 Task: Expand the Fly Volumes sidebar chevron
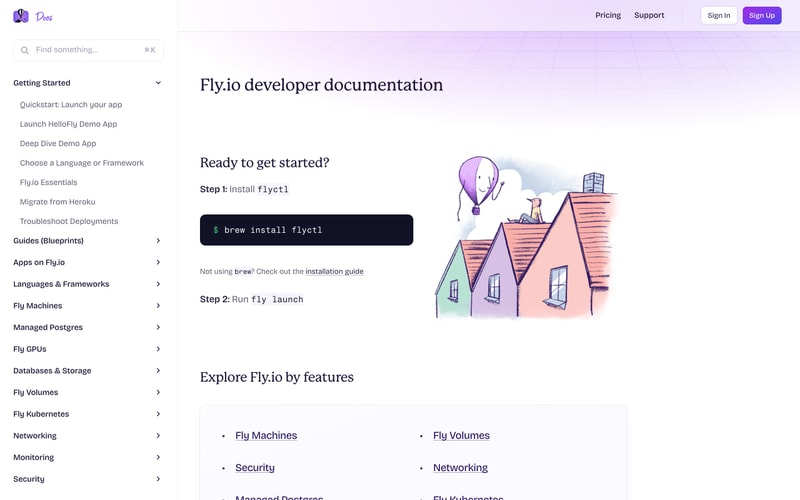pyautogui.click(x=158, y=392)
